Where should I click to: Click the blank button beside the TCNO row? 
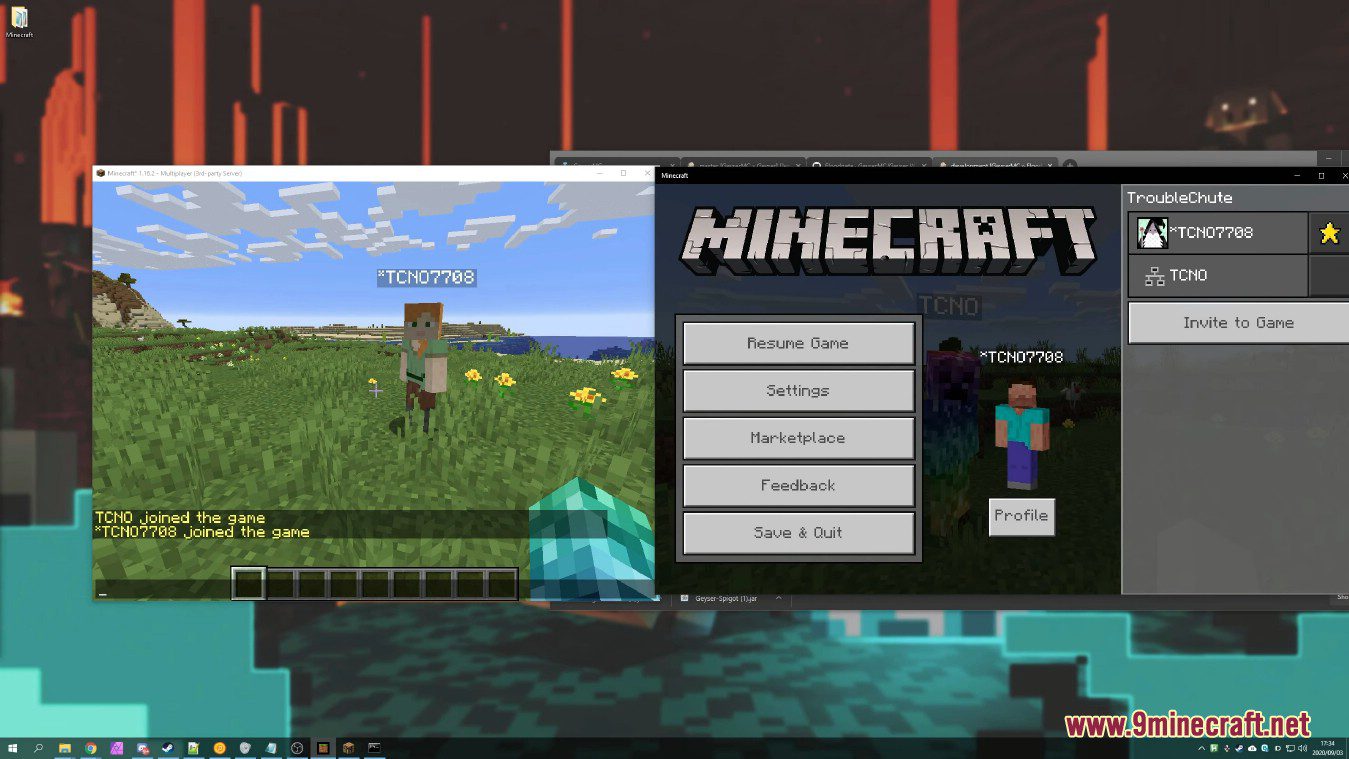1330,276
